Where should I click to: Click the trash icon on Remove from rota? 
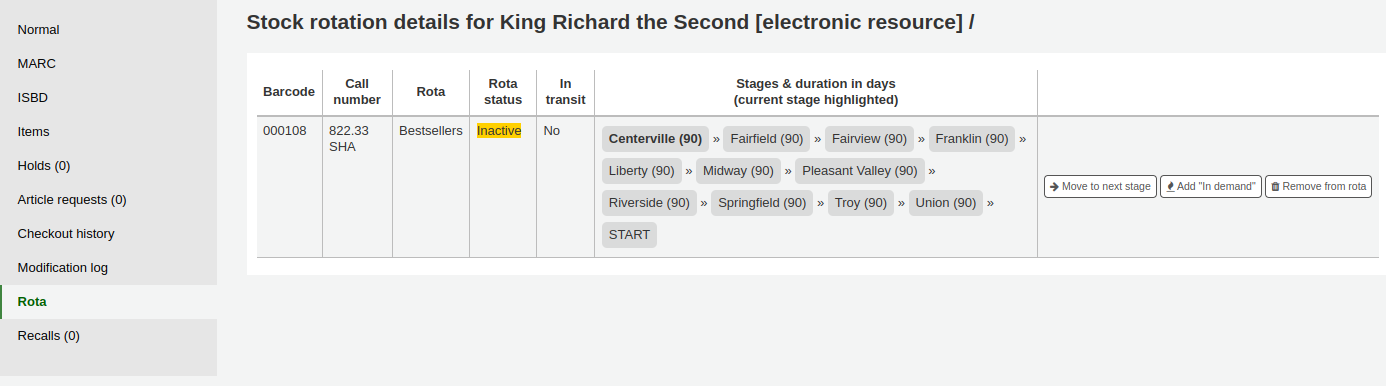[x=1275, y=187]
